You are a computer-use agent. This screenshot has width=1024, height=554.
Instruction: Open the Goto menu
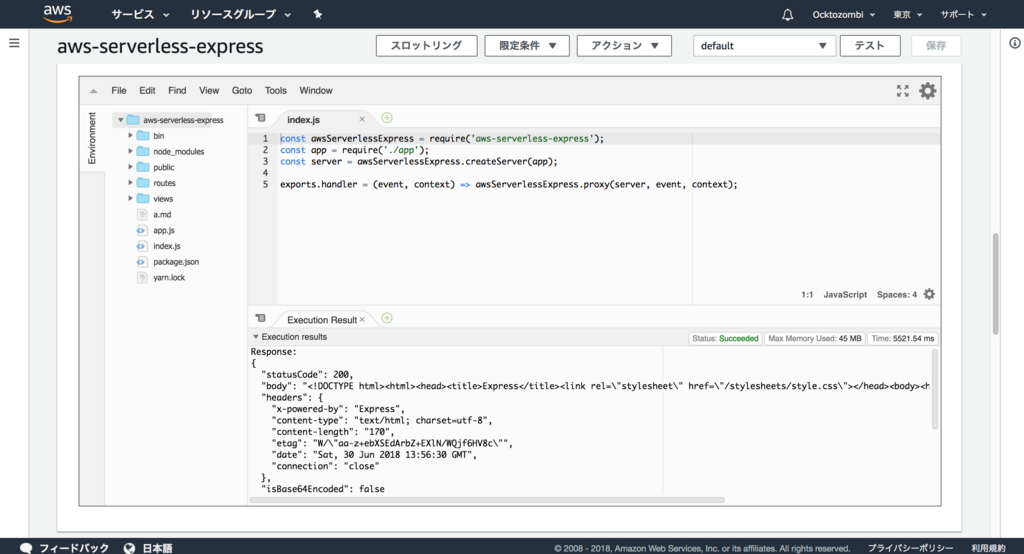(242, 91)
